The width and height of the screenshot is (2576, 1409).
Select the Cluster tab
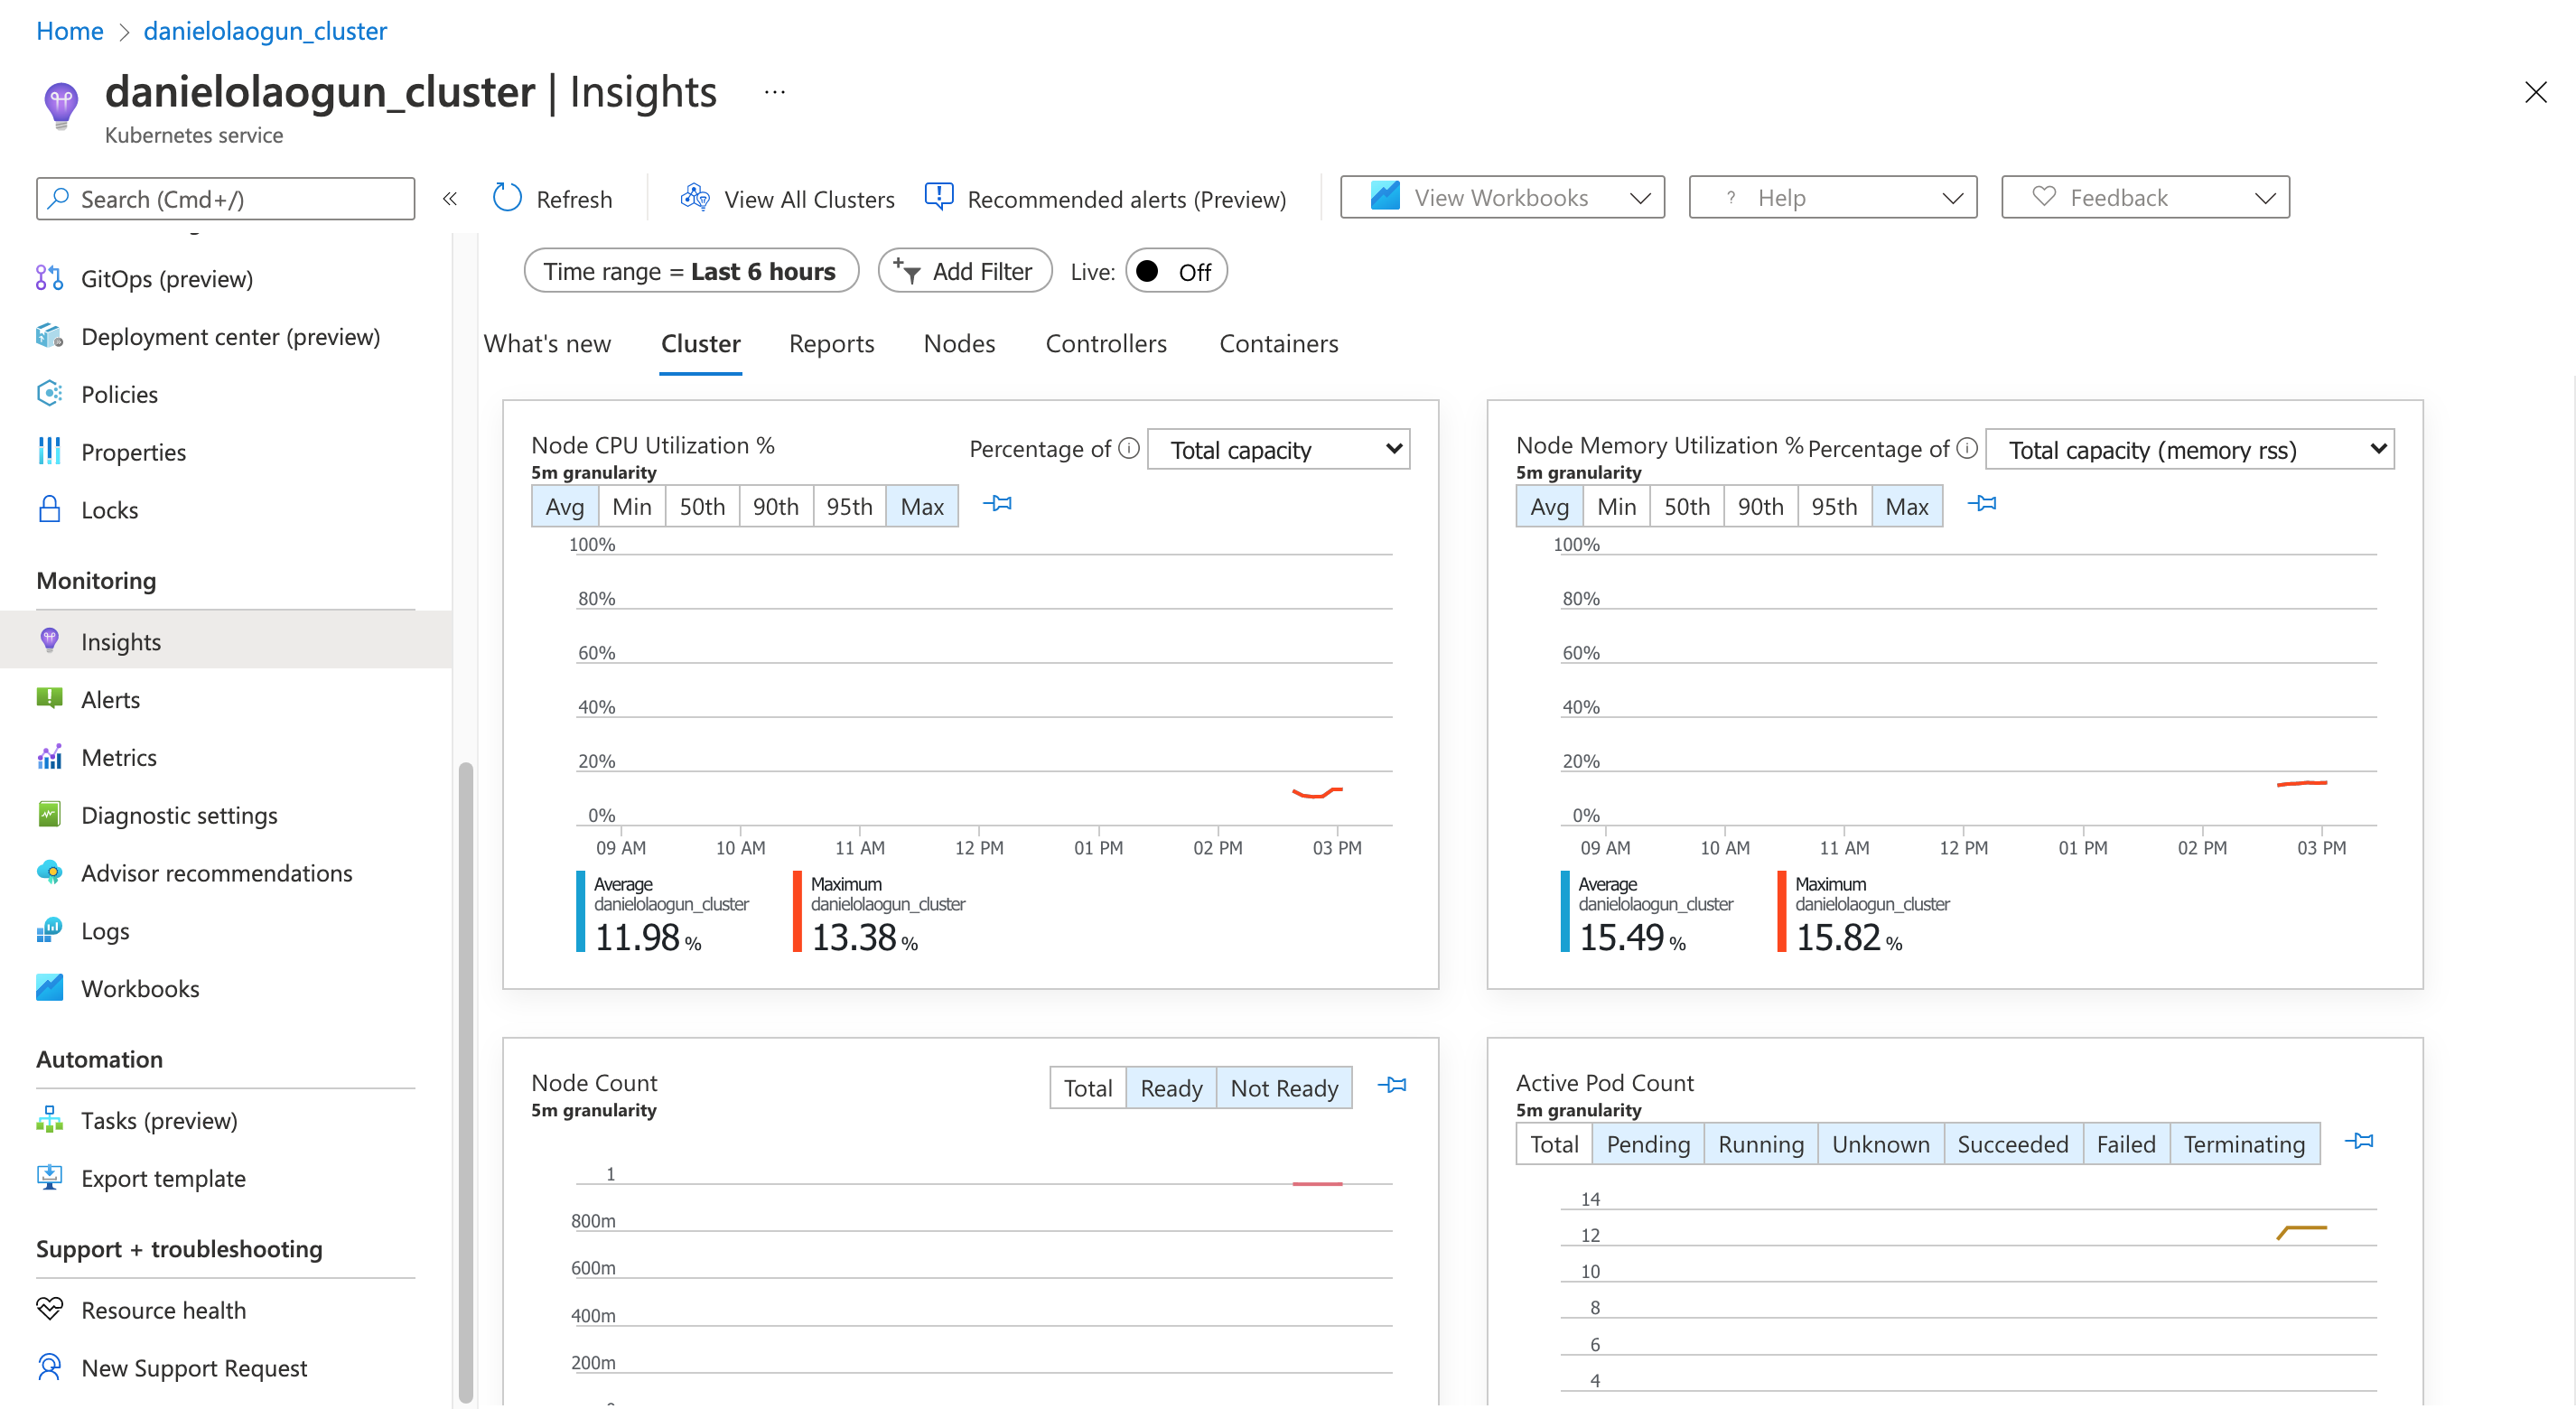(x=700, y=343)
